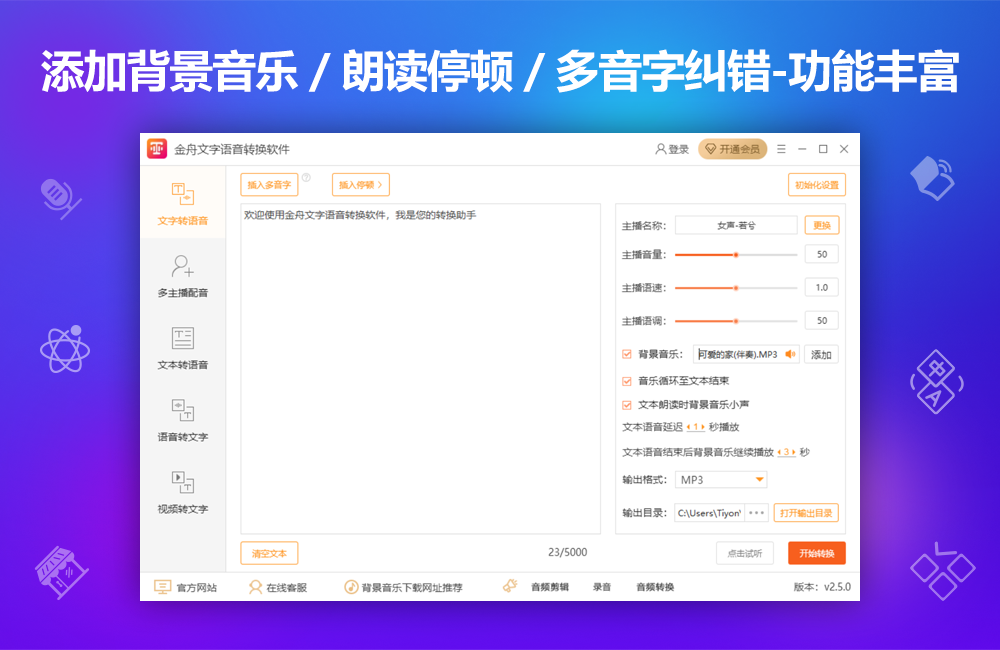This screenshot has height=650, width=1000.
Task: Switch to 多主播配音 mode
Action: [182, 276]
